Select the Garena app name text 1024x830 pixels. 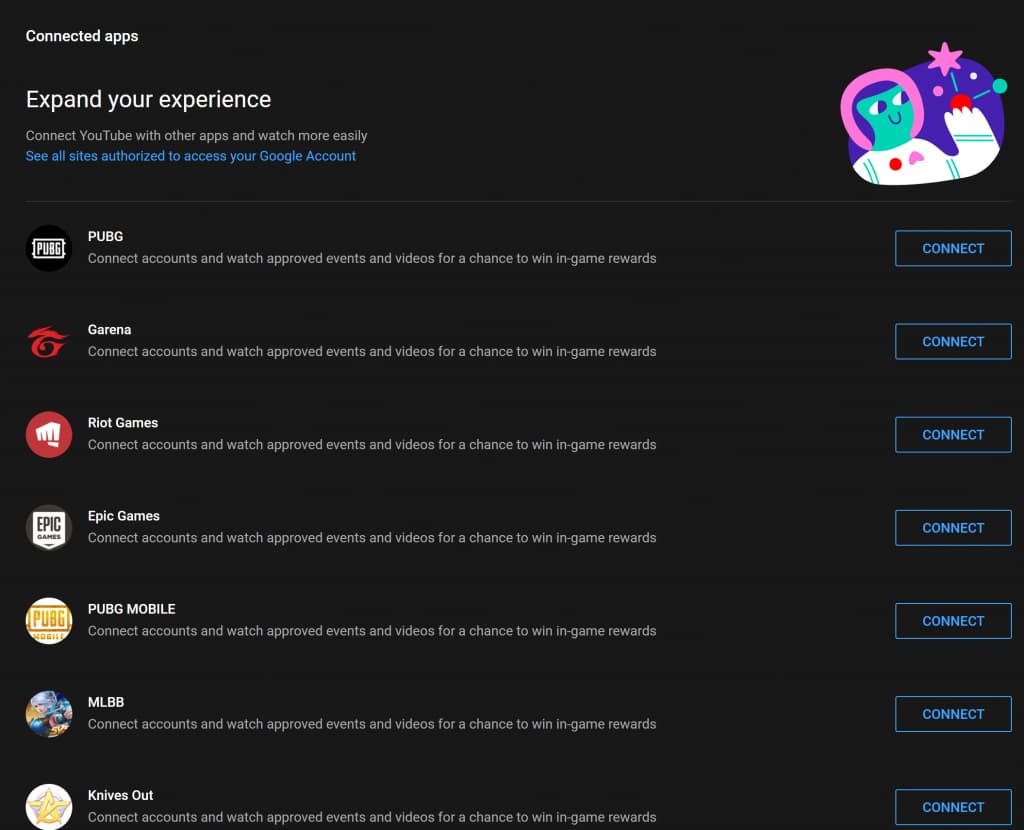point(109,330)
